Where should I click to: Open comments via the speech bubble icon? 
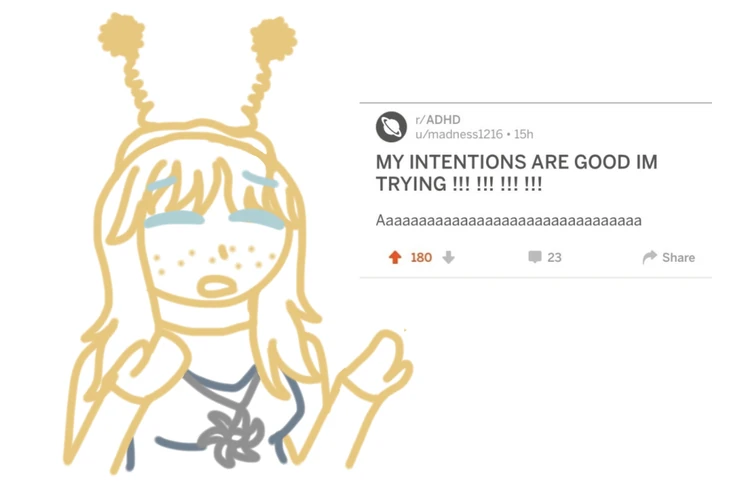[x=534, y=257]
